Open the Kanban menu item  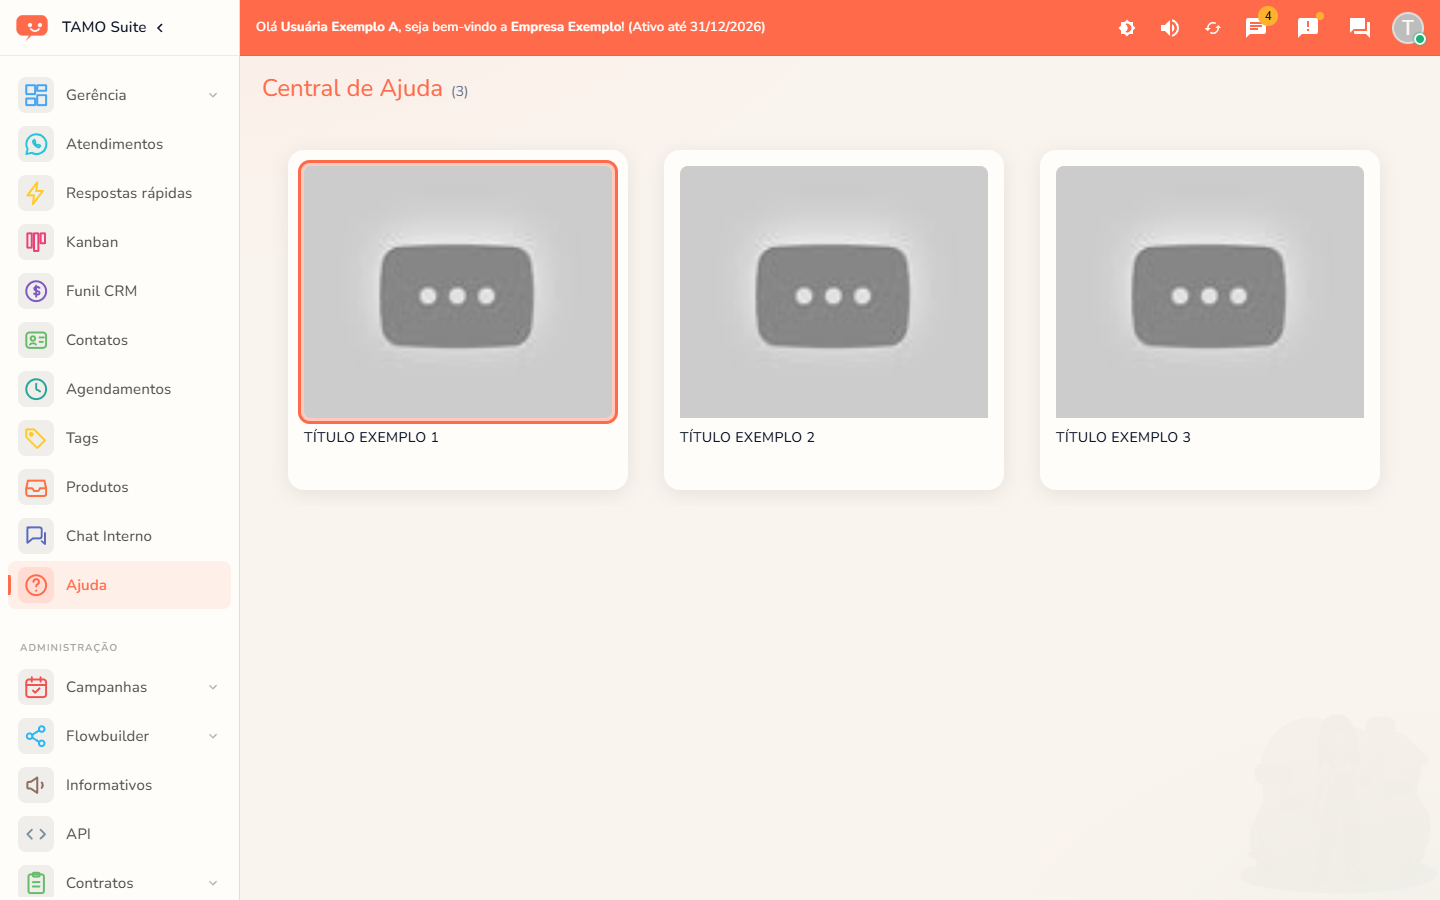[119, 242]
